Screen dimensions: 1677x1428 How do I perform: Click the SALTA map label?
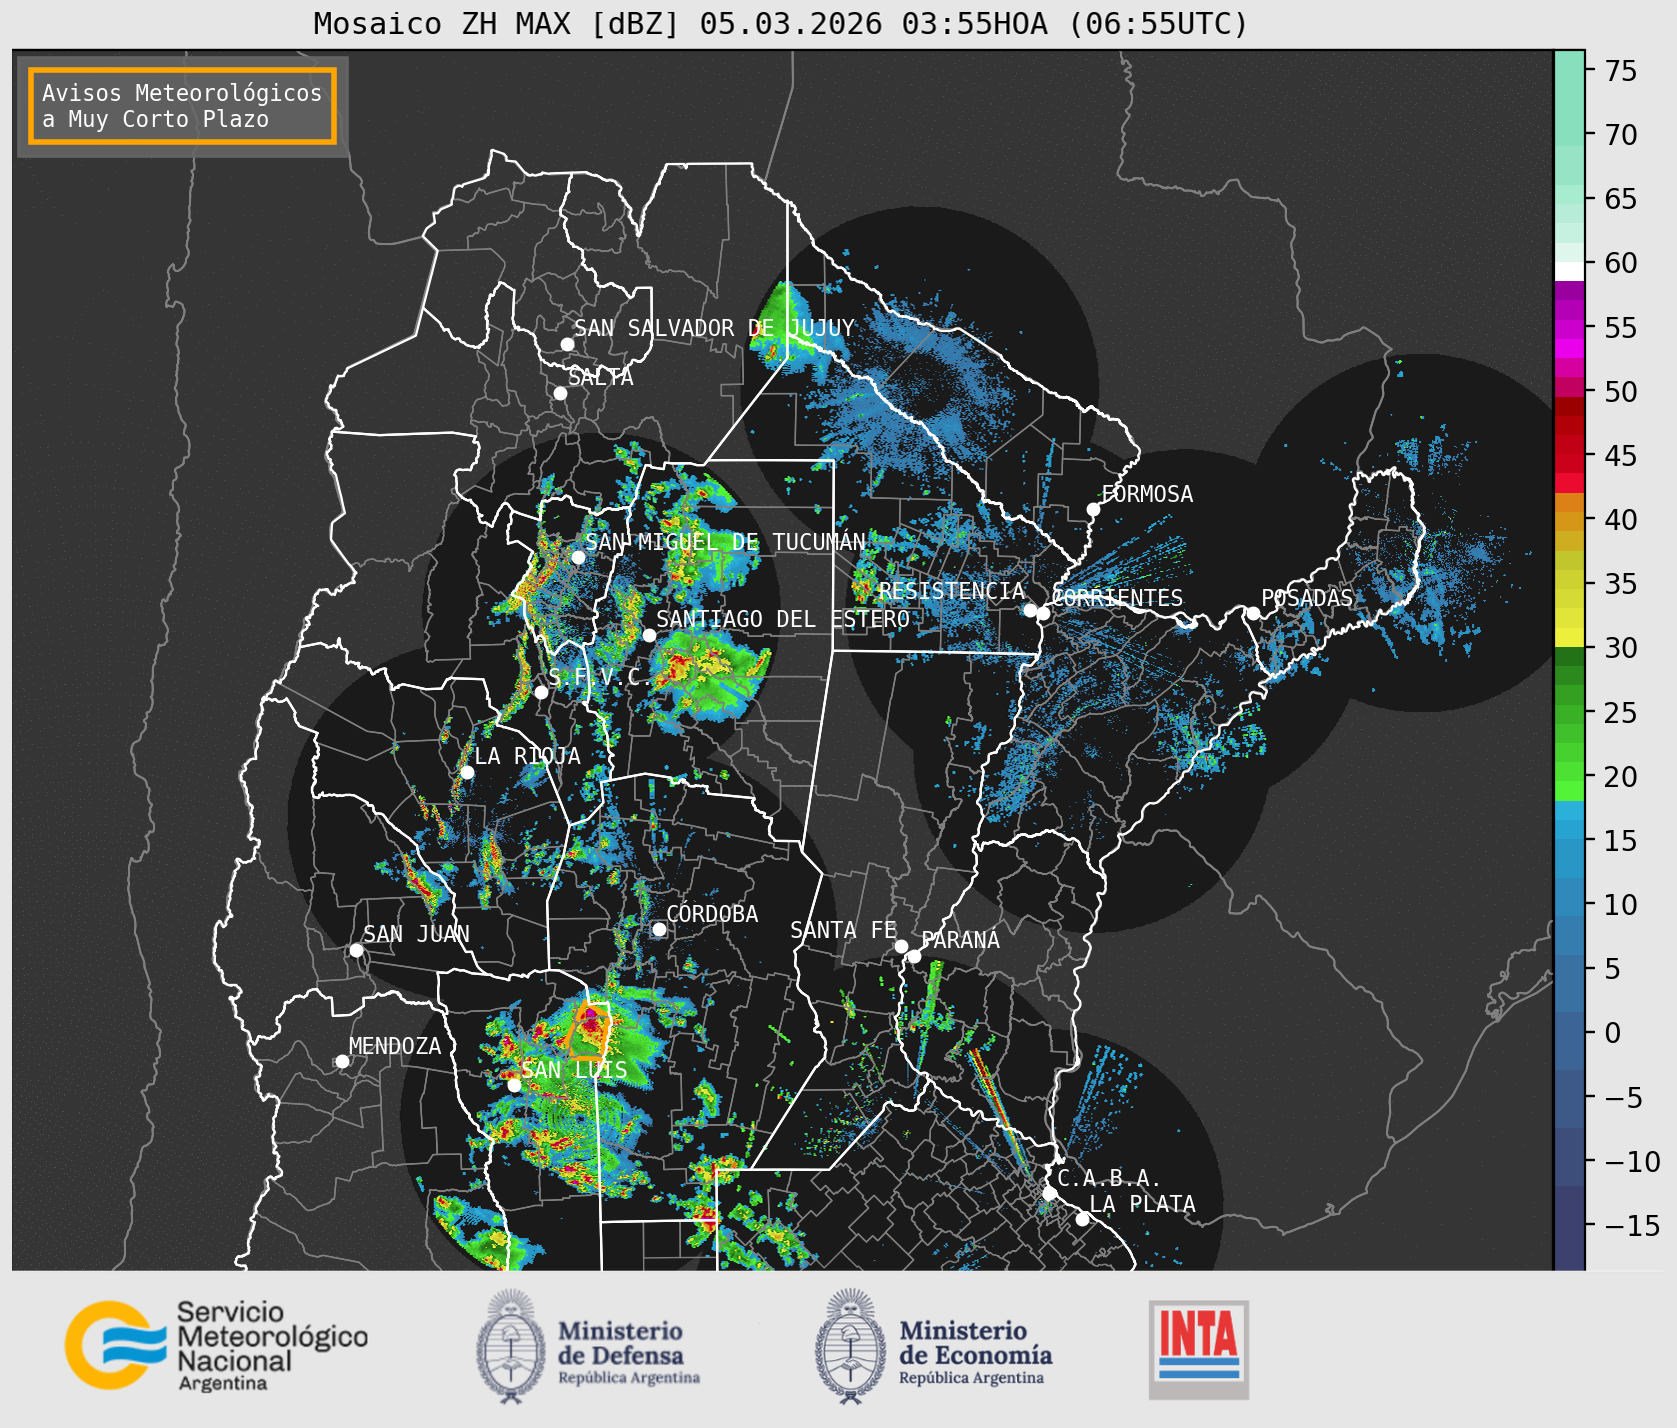coord(601,377)
